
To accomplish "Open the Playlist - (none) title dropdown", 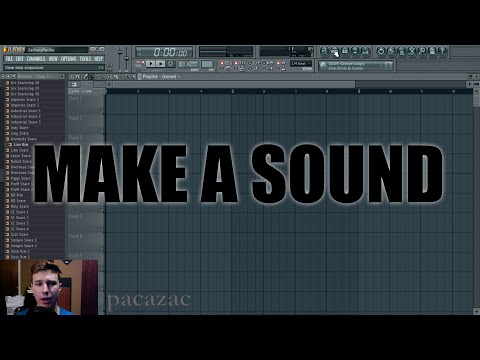I will pyautogui.click(x=161, y=77).
